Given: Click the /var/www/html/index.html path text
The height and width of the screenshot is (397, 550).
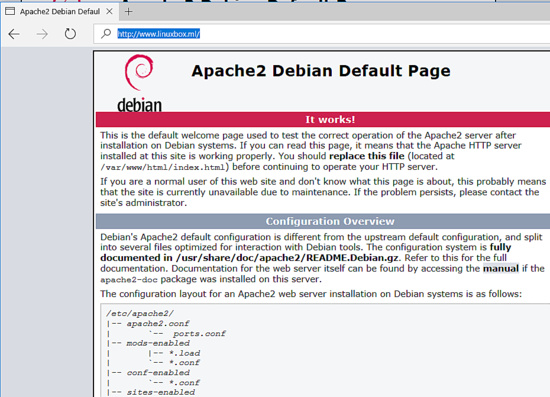Looking at the screenshot, I should [163, 167].
